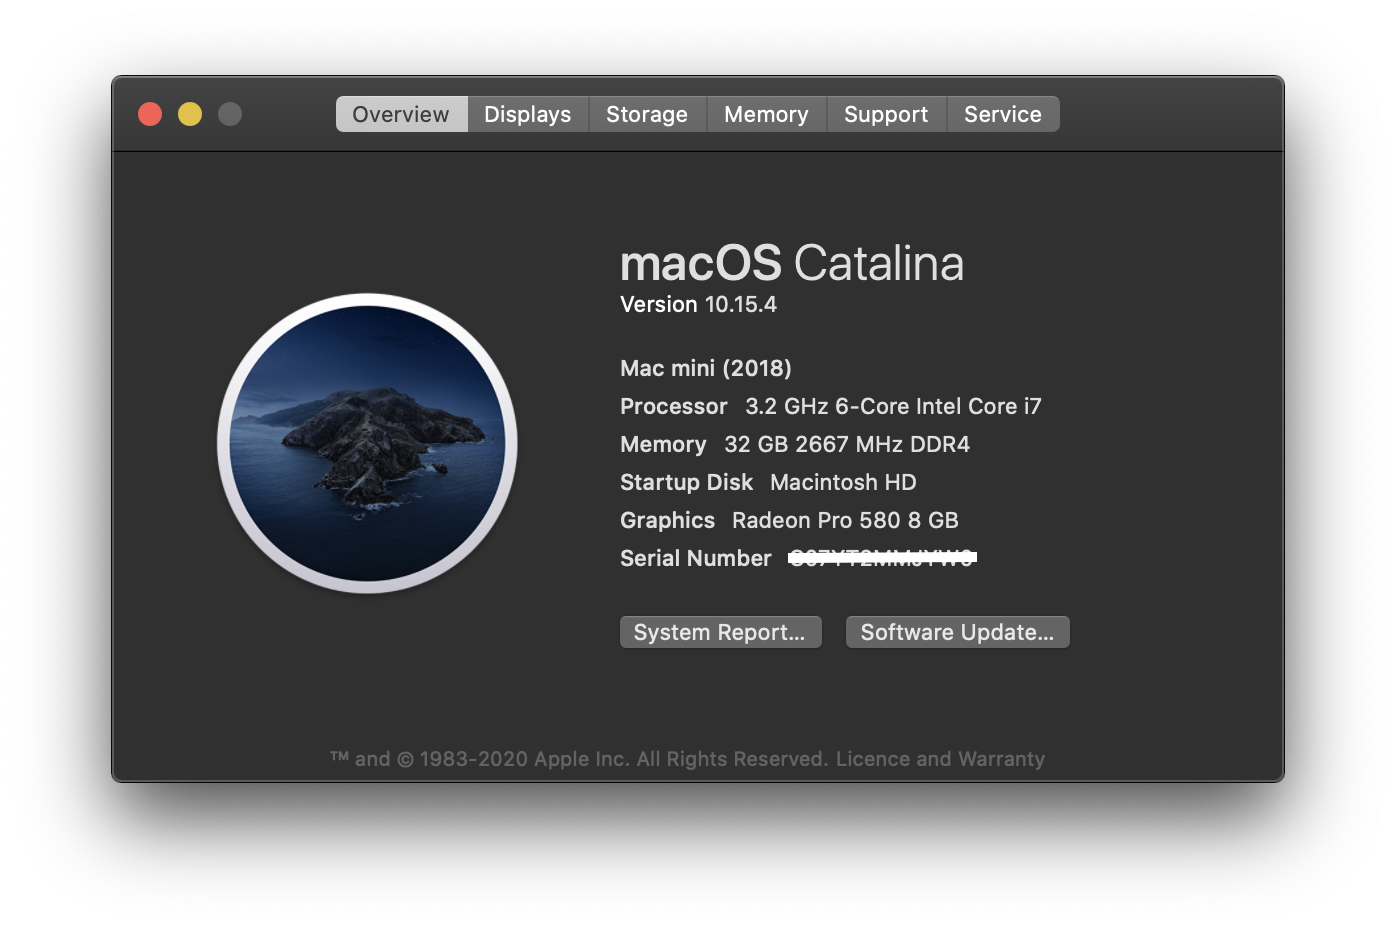1396x930 pixels.
Task: Click the 'Graphics' label
Action: point(667,520)
